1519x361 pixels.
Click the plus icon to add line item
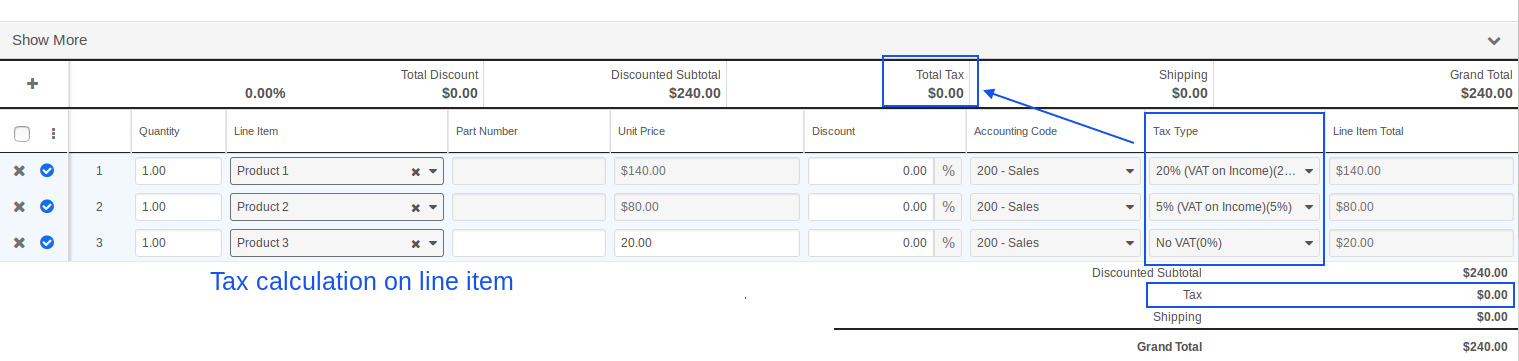[x=32, y=84]
